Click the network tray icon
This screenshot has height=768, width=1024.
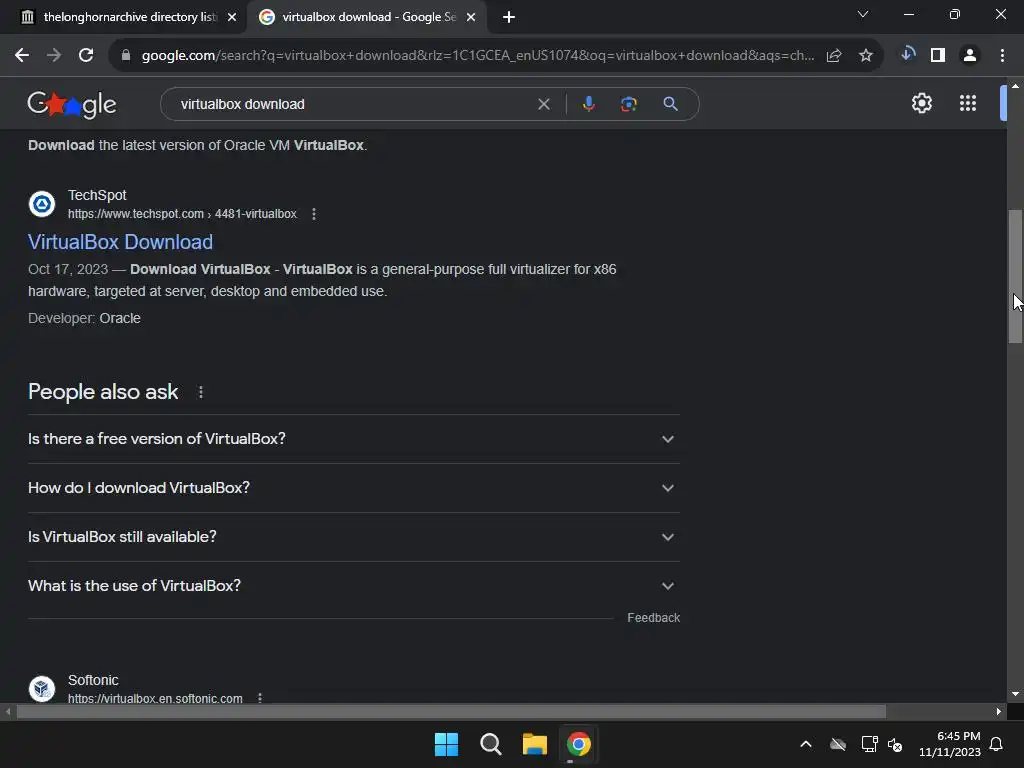click(x=869, y=744)
